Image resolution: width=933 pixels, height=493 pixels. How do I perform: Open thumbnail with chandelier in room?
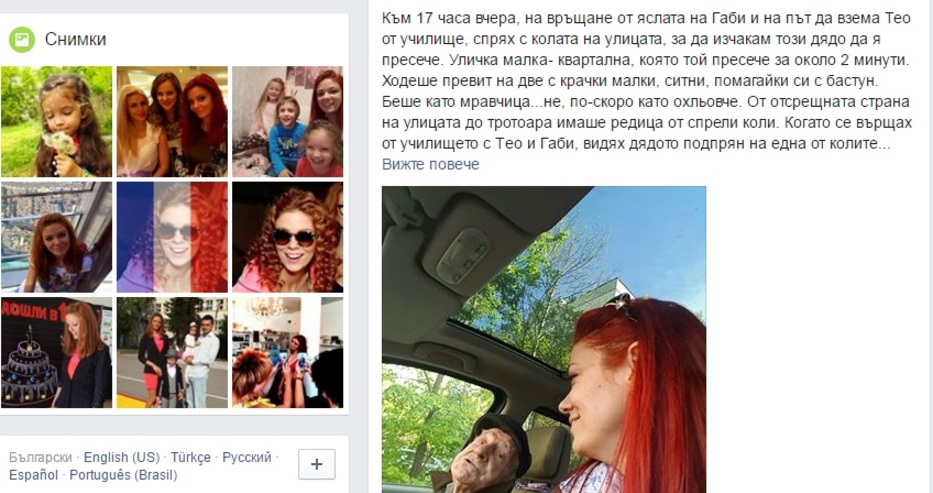[287, 352]
